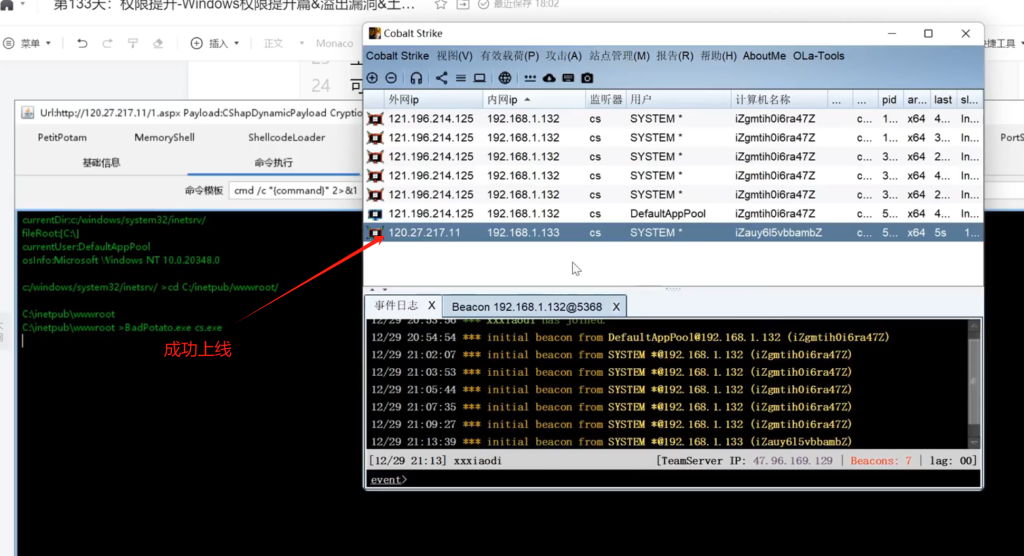
Task: Open the ShellcodeLoader tab in webshell tool
Action: pyautogui.click(x=287, y=137)
